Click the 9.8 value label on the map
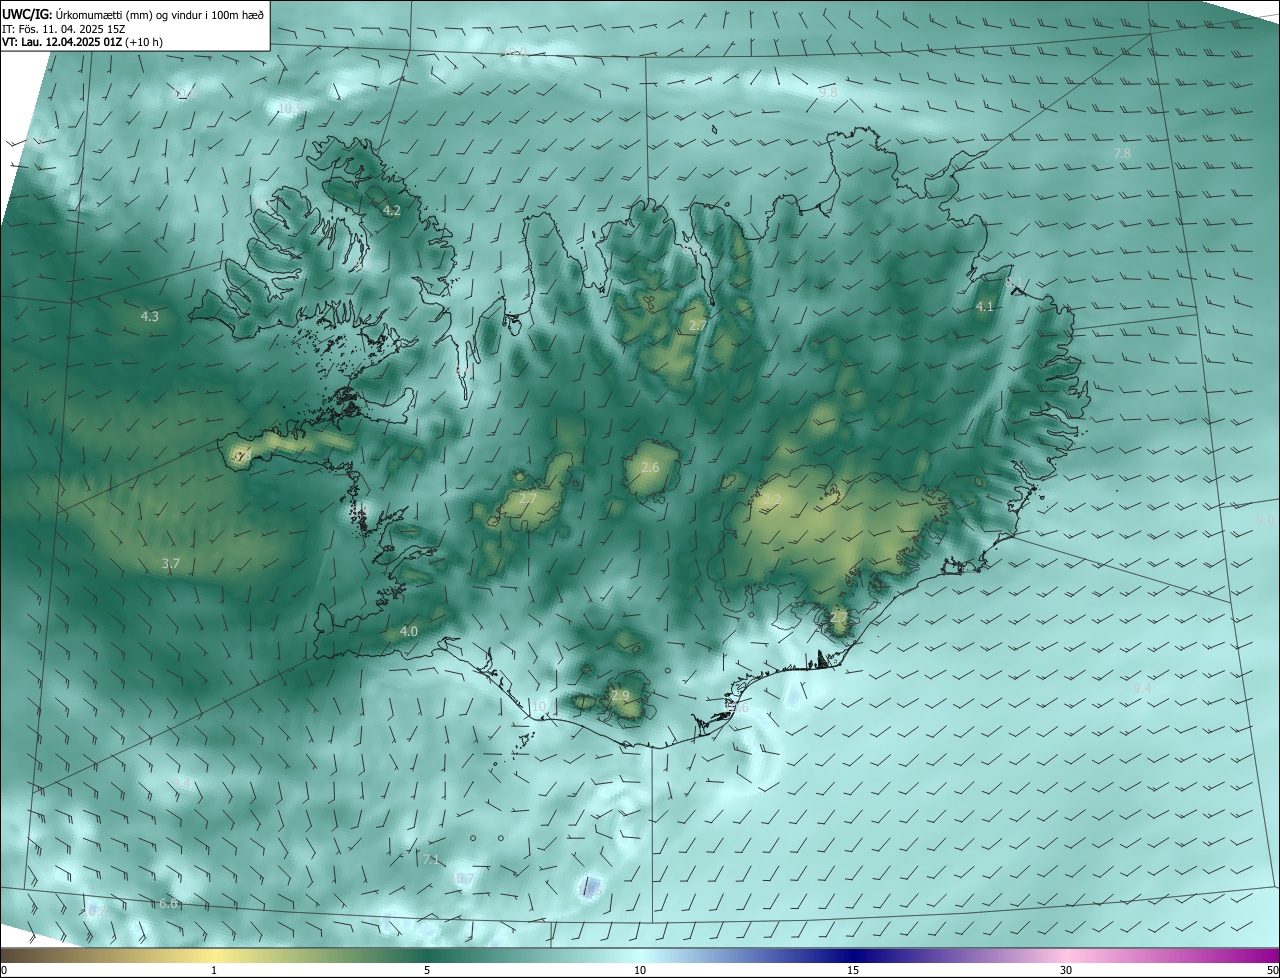This screenshot has width=1280, height=978. [x=828, y=91]
